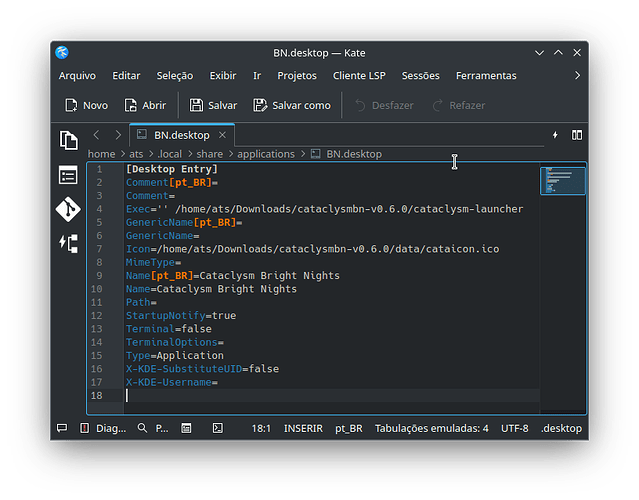Image resolution: width=639 pixels, height=500 pixels.
Task: Click the greyed Desfazer undo button
Action: click(384, 105)
